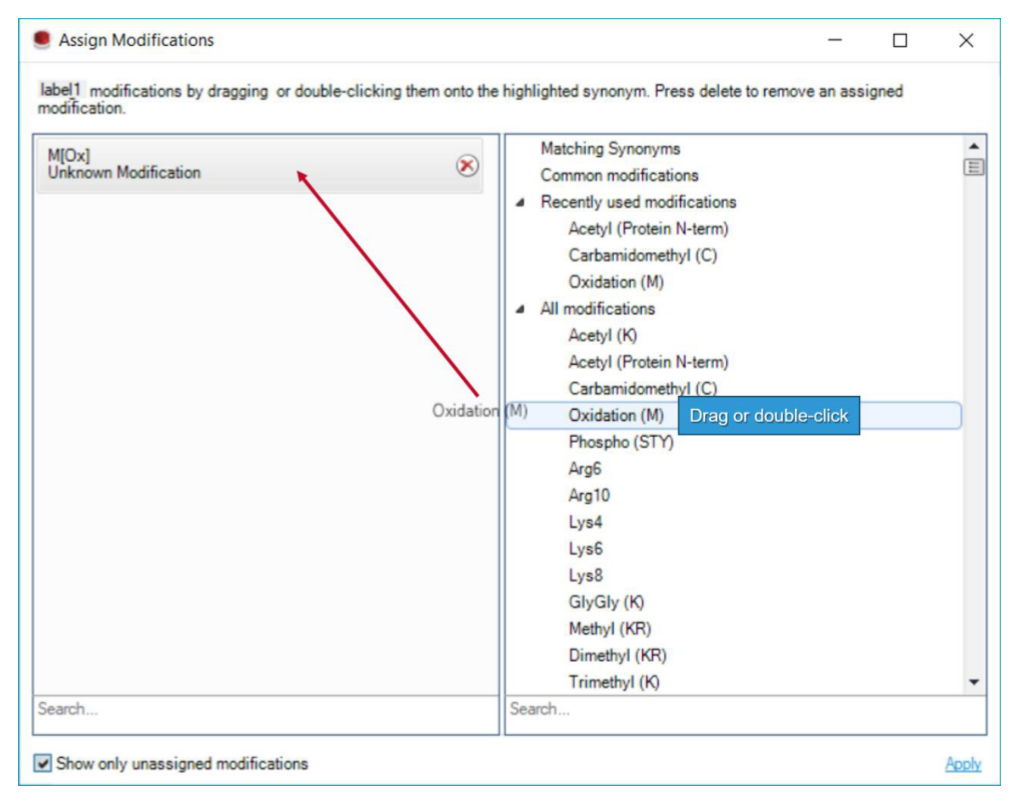This screenshot has width=1019, height=804.
Task: Minimize the Assign Modifications window
Action: pos(835,40)
